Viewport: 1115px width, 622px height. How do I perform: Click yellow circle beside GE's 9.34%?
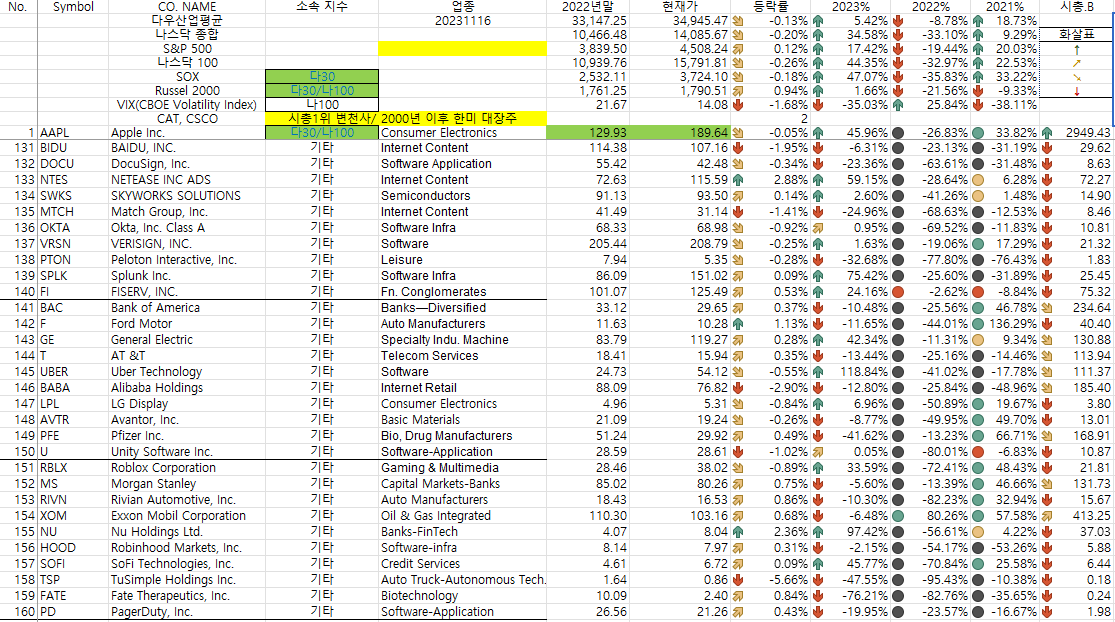pos(978,340)
